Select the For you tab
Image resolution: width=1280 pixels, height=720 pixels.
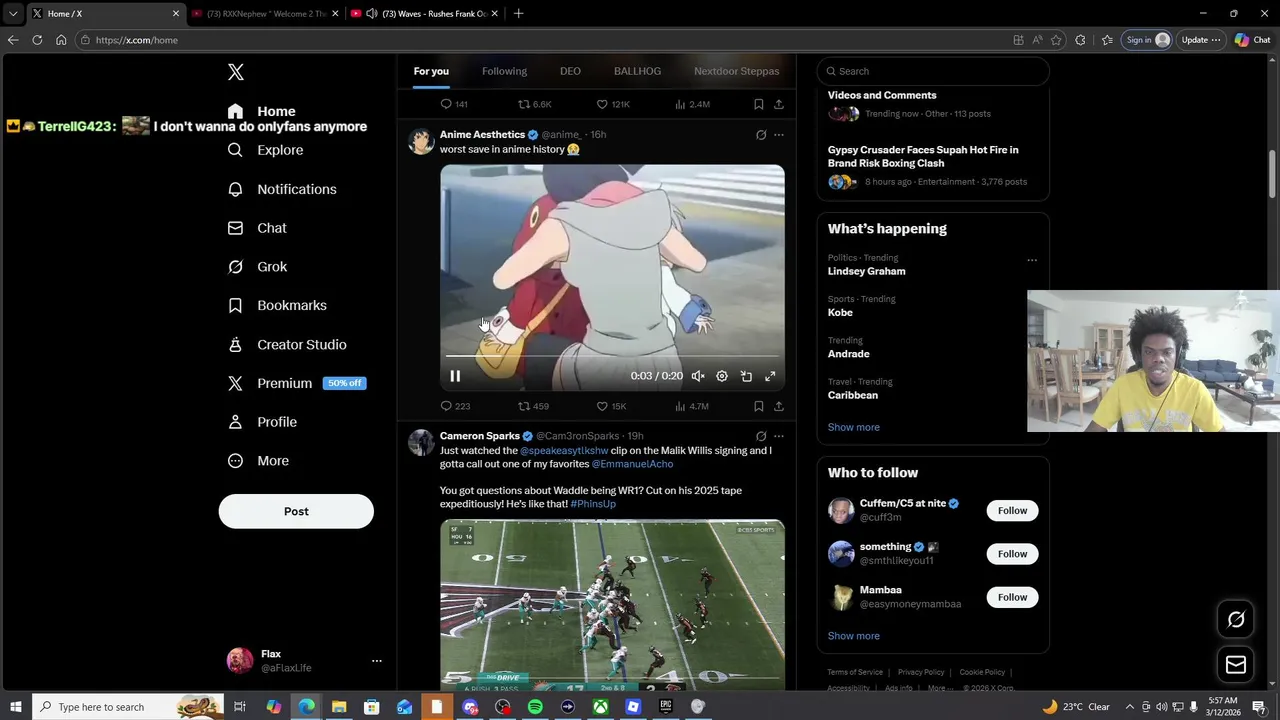click(x=431, y=71)
